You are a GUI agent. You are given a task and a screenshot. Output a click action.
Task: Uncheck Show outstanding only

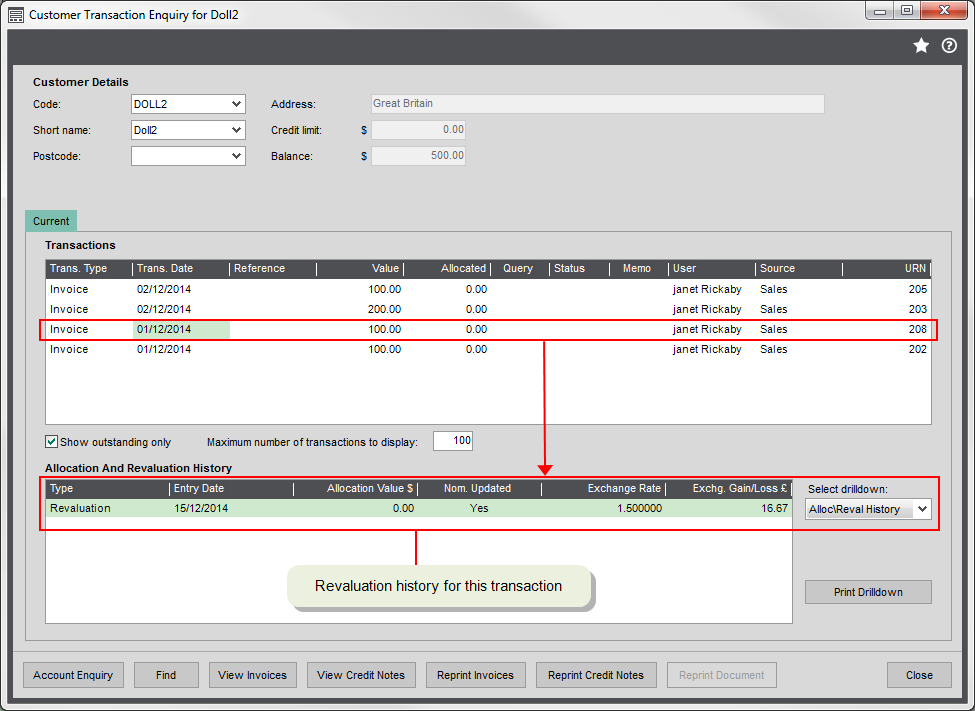pyautogui.click(x=51, y=441)
